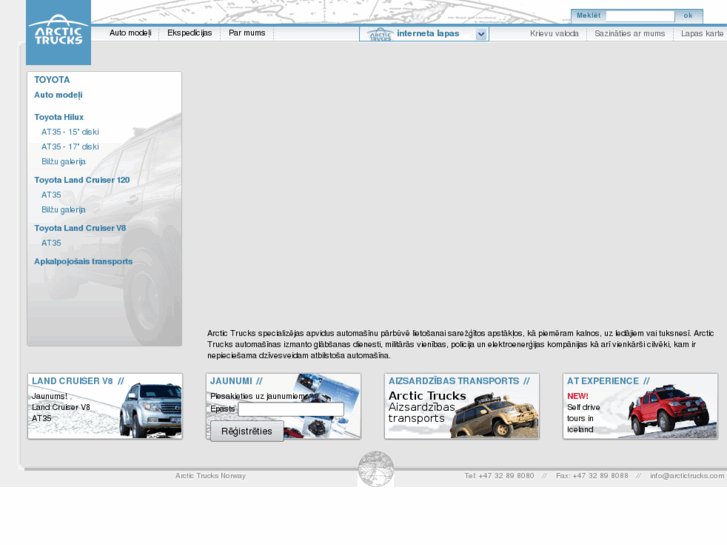Viewport: 727px width, 545px height.
Task: Open the Ekspedīcijas menu
Action: [x=190, y=33]
